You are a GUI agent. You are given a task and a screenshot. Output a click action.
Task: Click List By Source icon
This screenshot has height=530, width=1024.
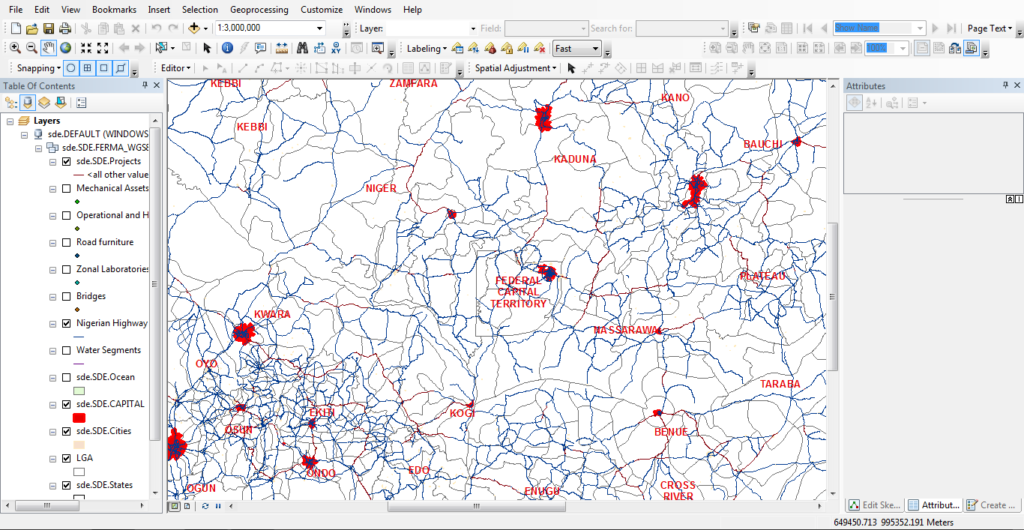(x=28, y=102)
